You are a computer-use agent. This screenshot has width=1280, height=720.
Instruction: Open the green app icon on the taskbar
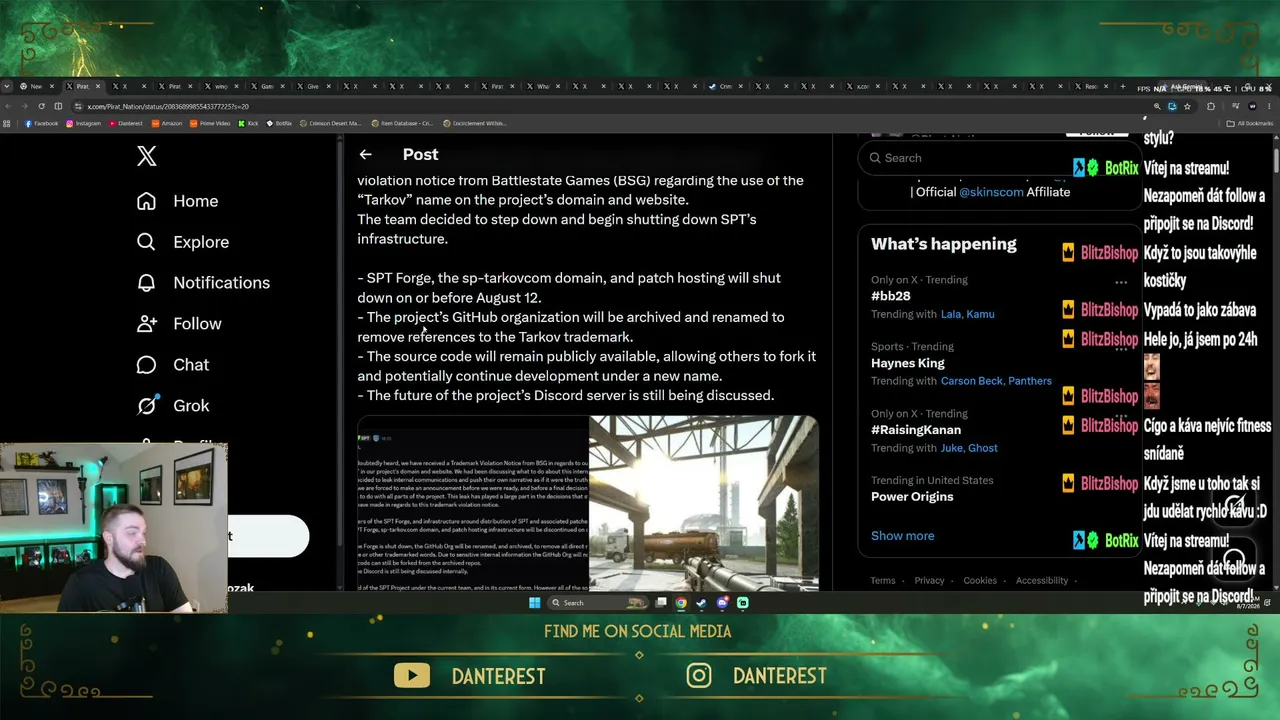(742, 603)
